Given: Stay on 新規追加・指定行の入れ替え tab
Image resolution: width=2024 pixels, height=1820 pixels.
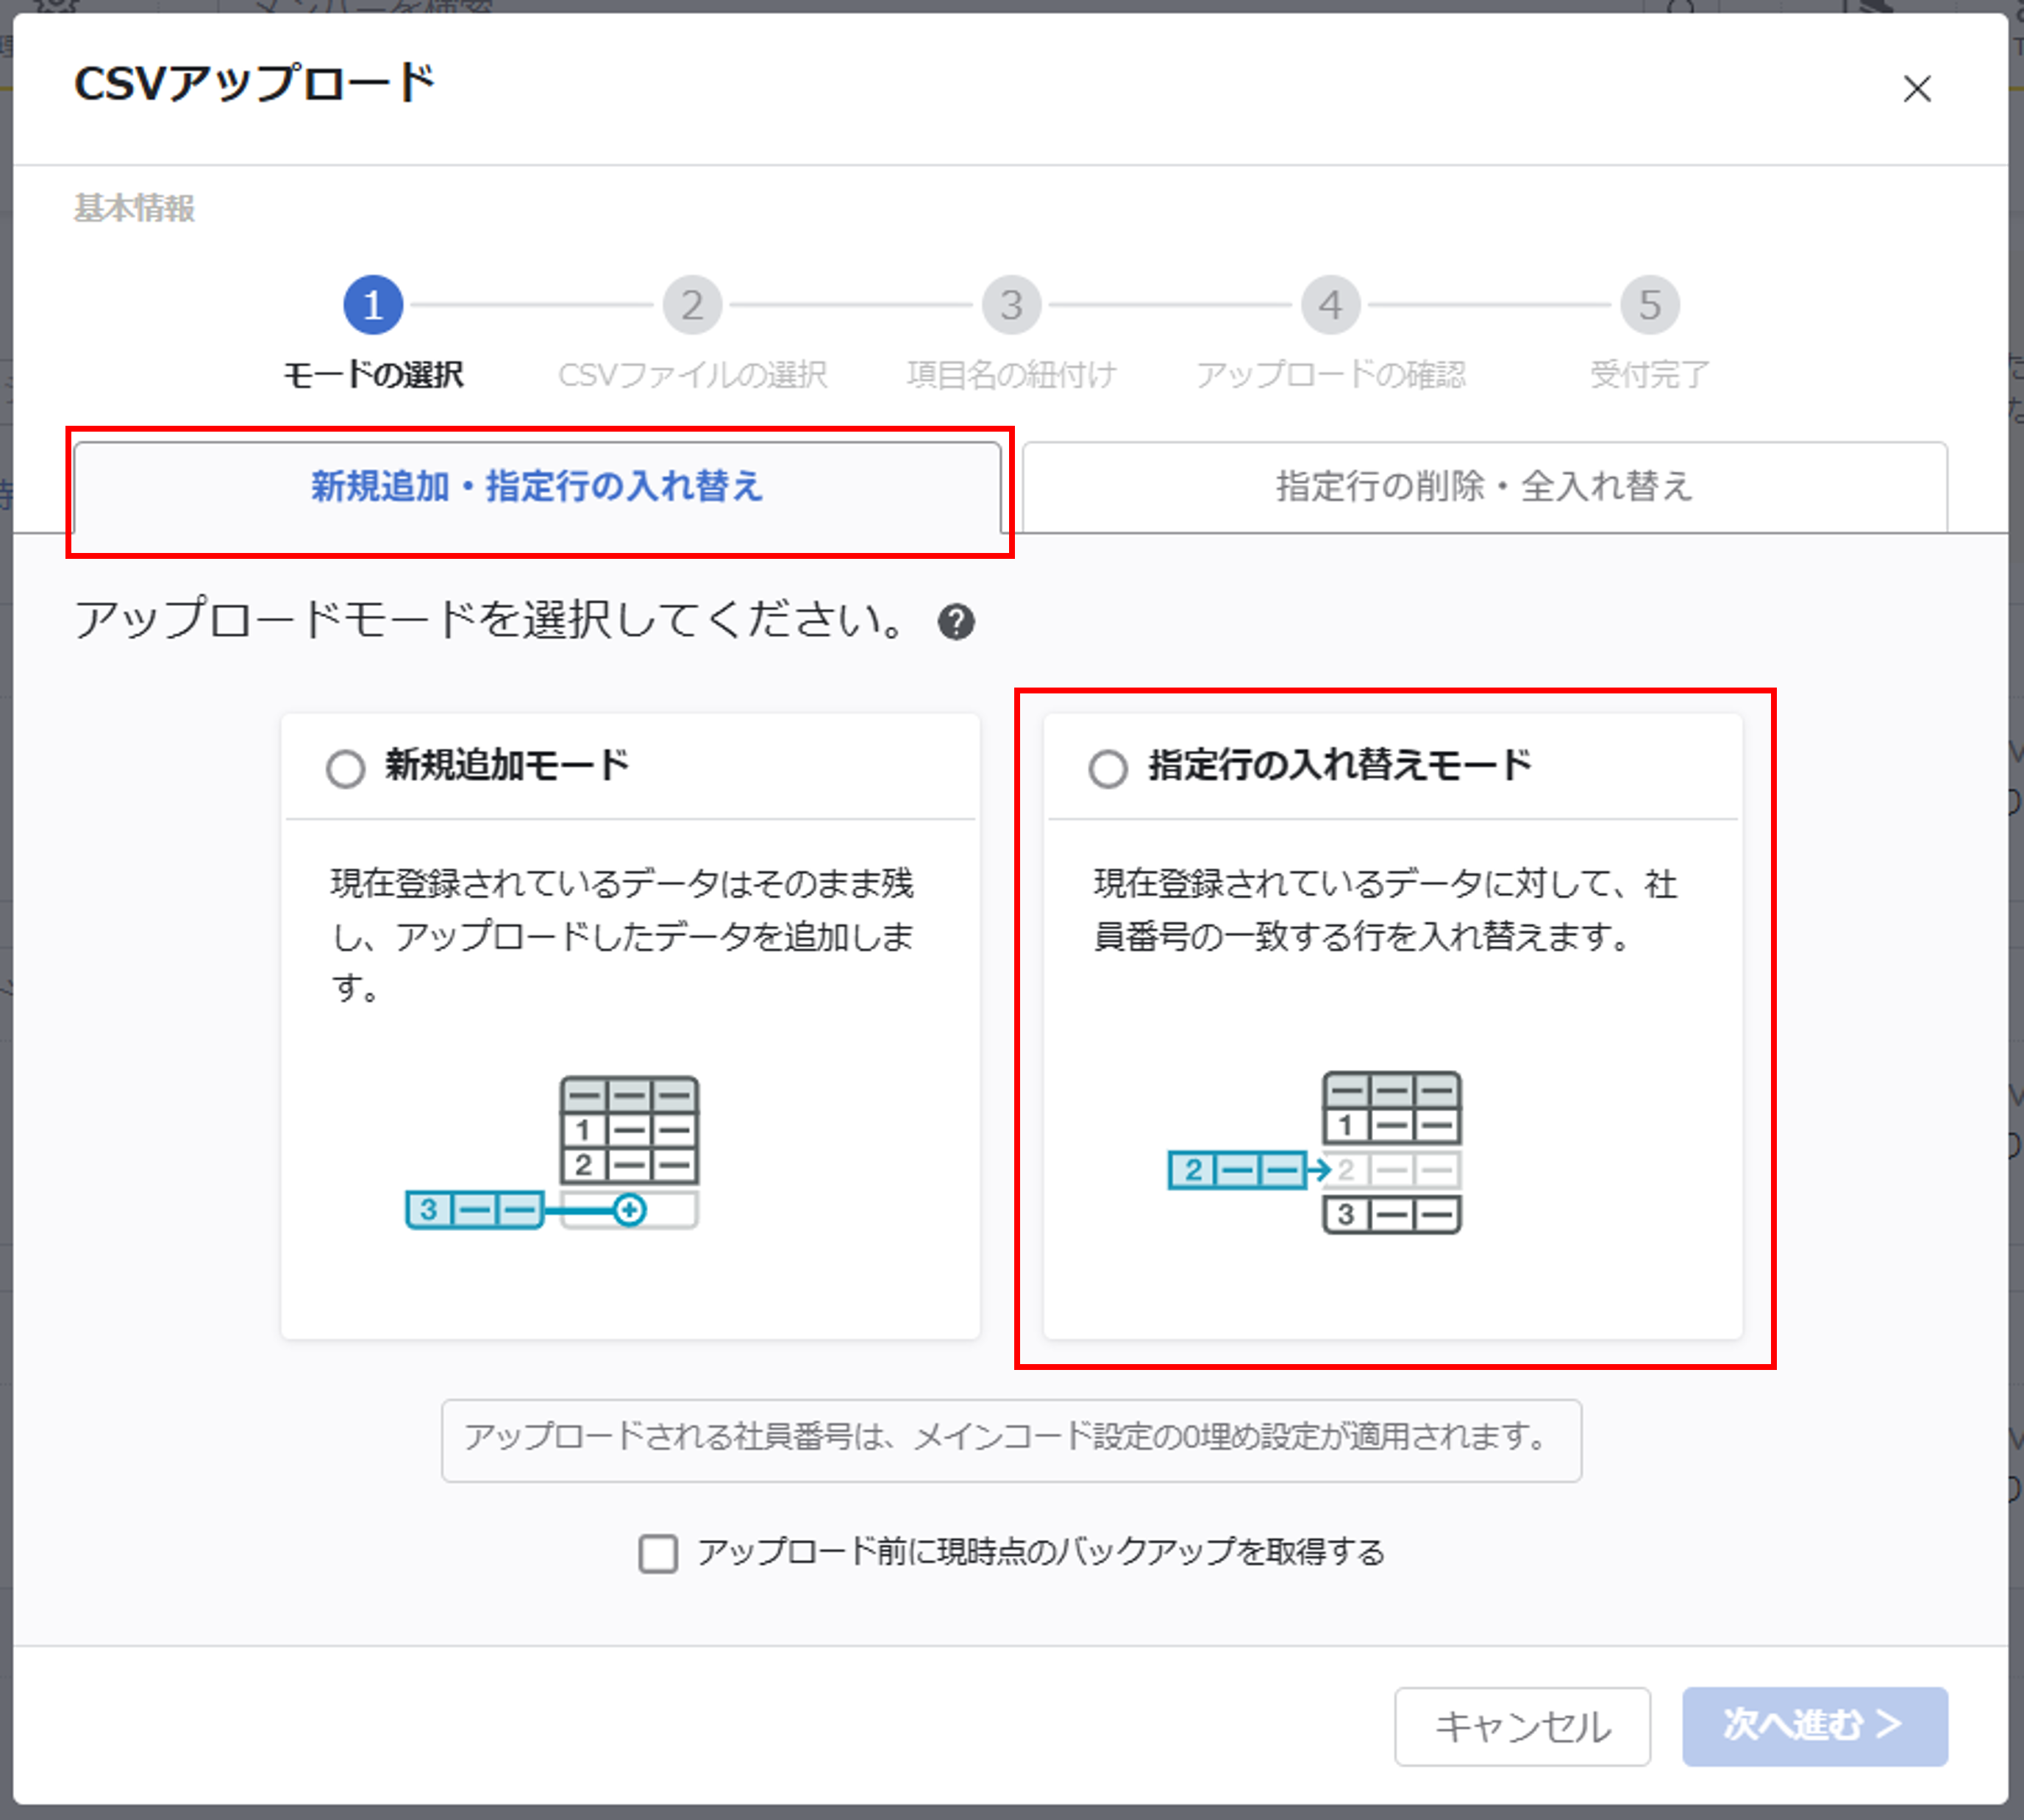Looking at the screenshot, I should pyautogui.click(x=537, y=487).
